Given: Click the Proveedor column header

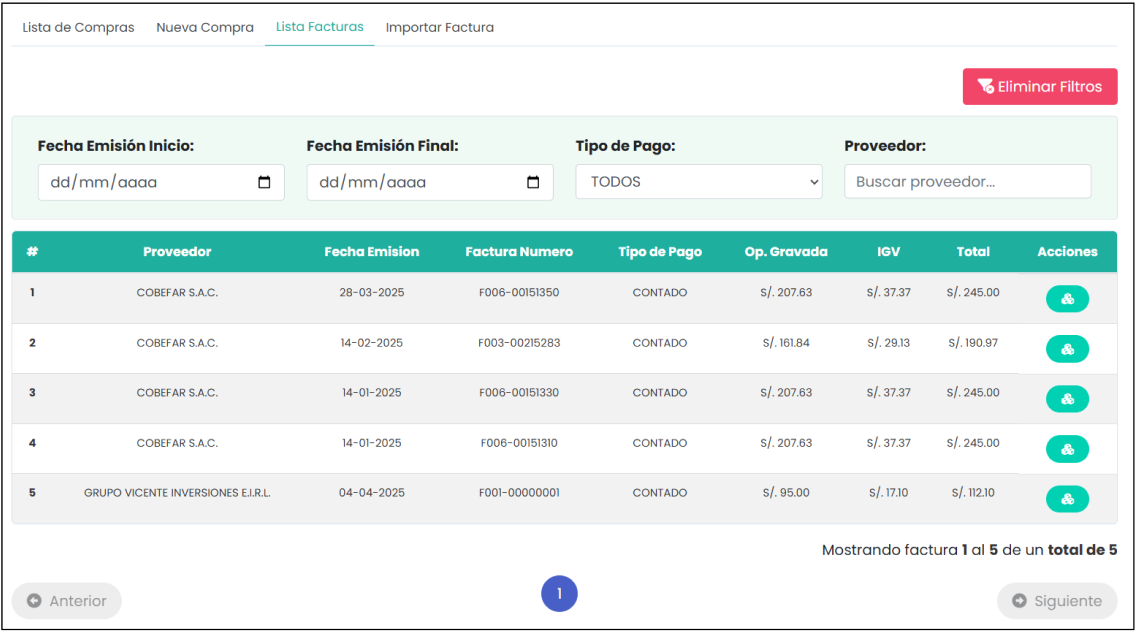Looking at the screenshot, I should pos(177,252).
